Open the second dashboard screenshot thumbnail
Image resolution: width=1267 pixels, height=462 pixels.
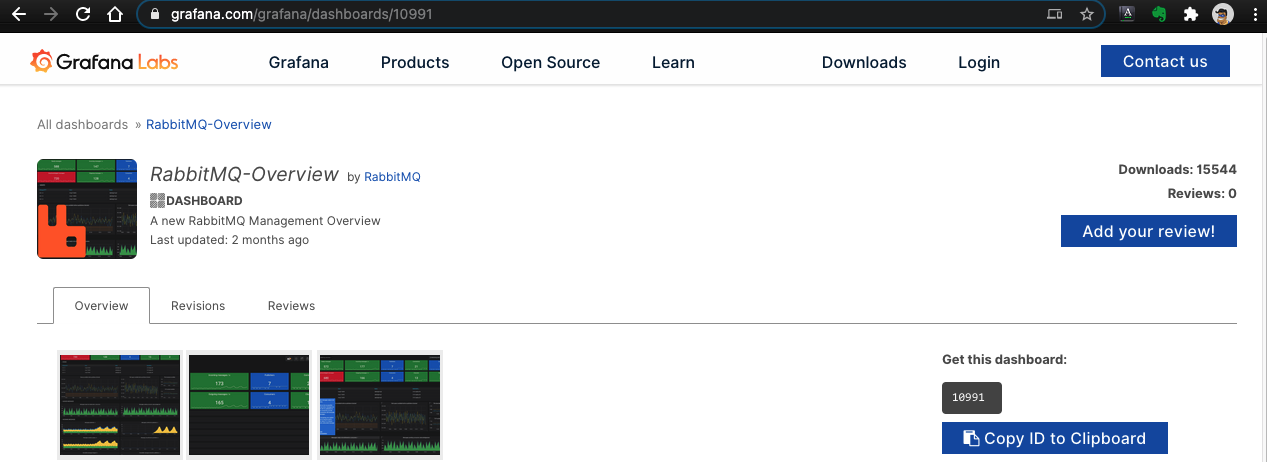click(x=250, y=404)
